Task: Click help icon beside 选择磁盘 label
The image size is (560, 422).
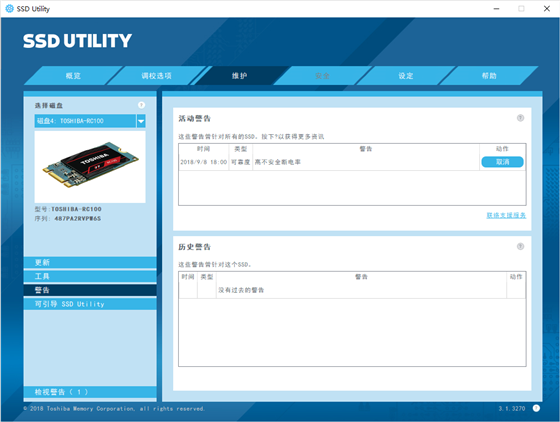Action: click(141, 105)
